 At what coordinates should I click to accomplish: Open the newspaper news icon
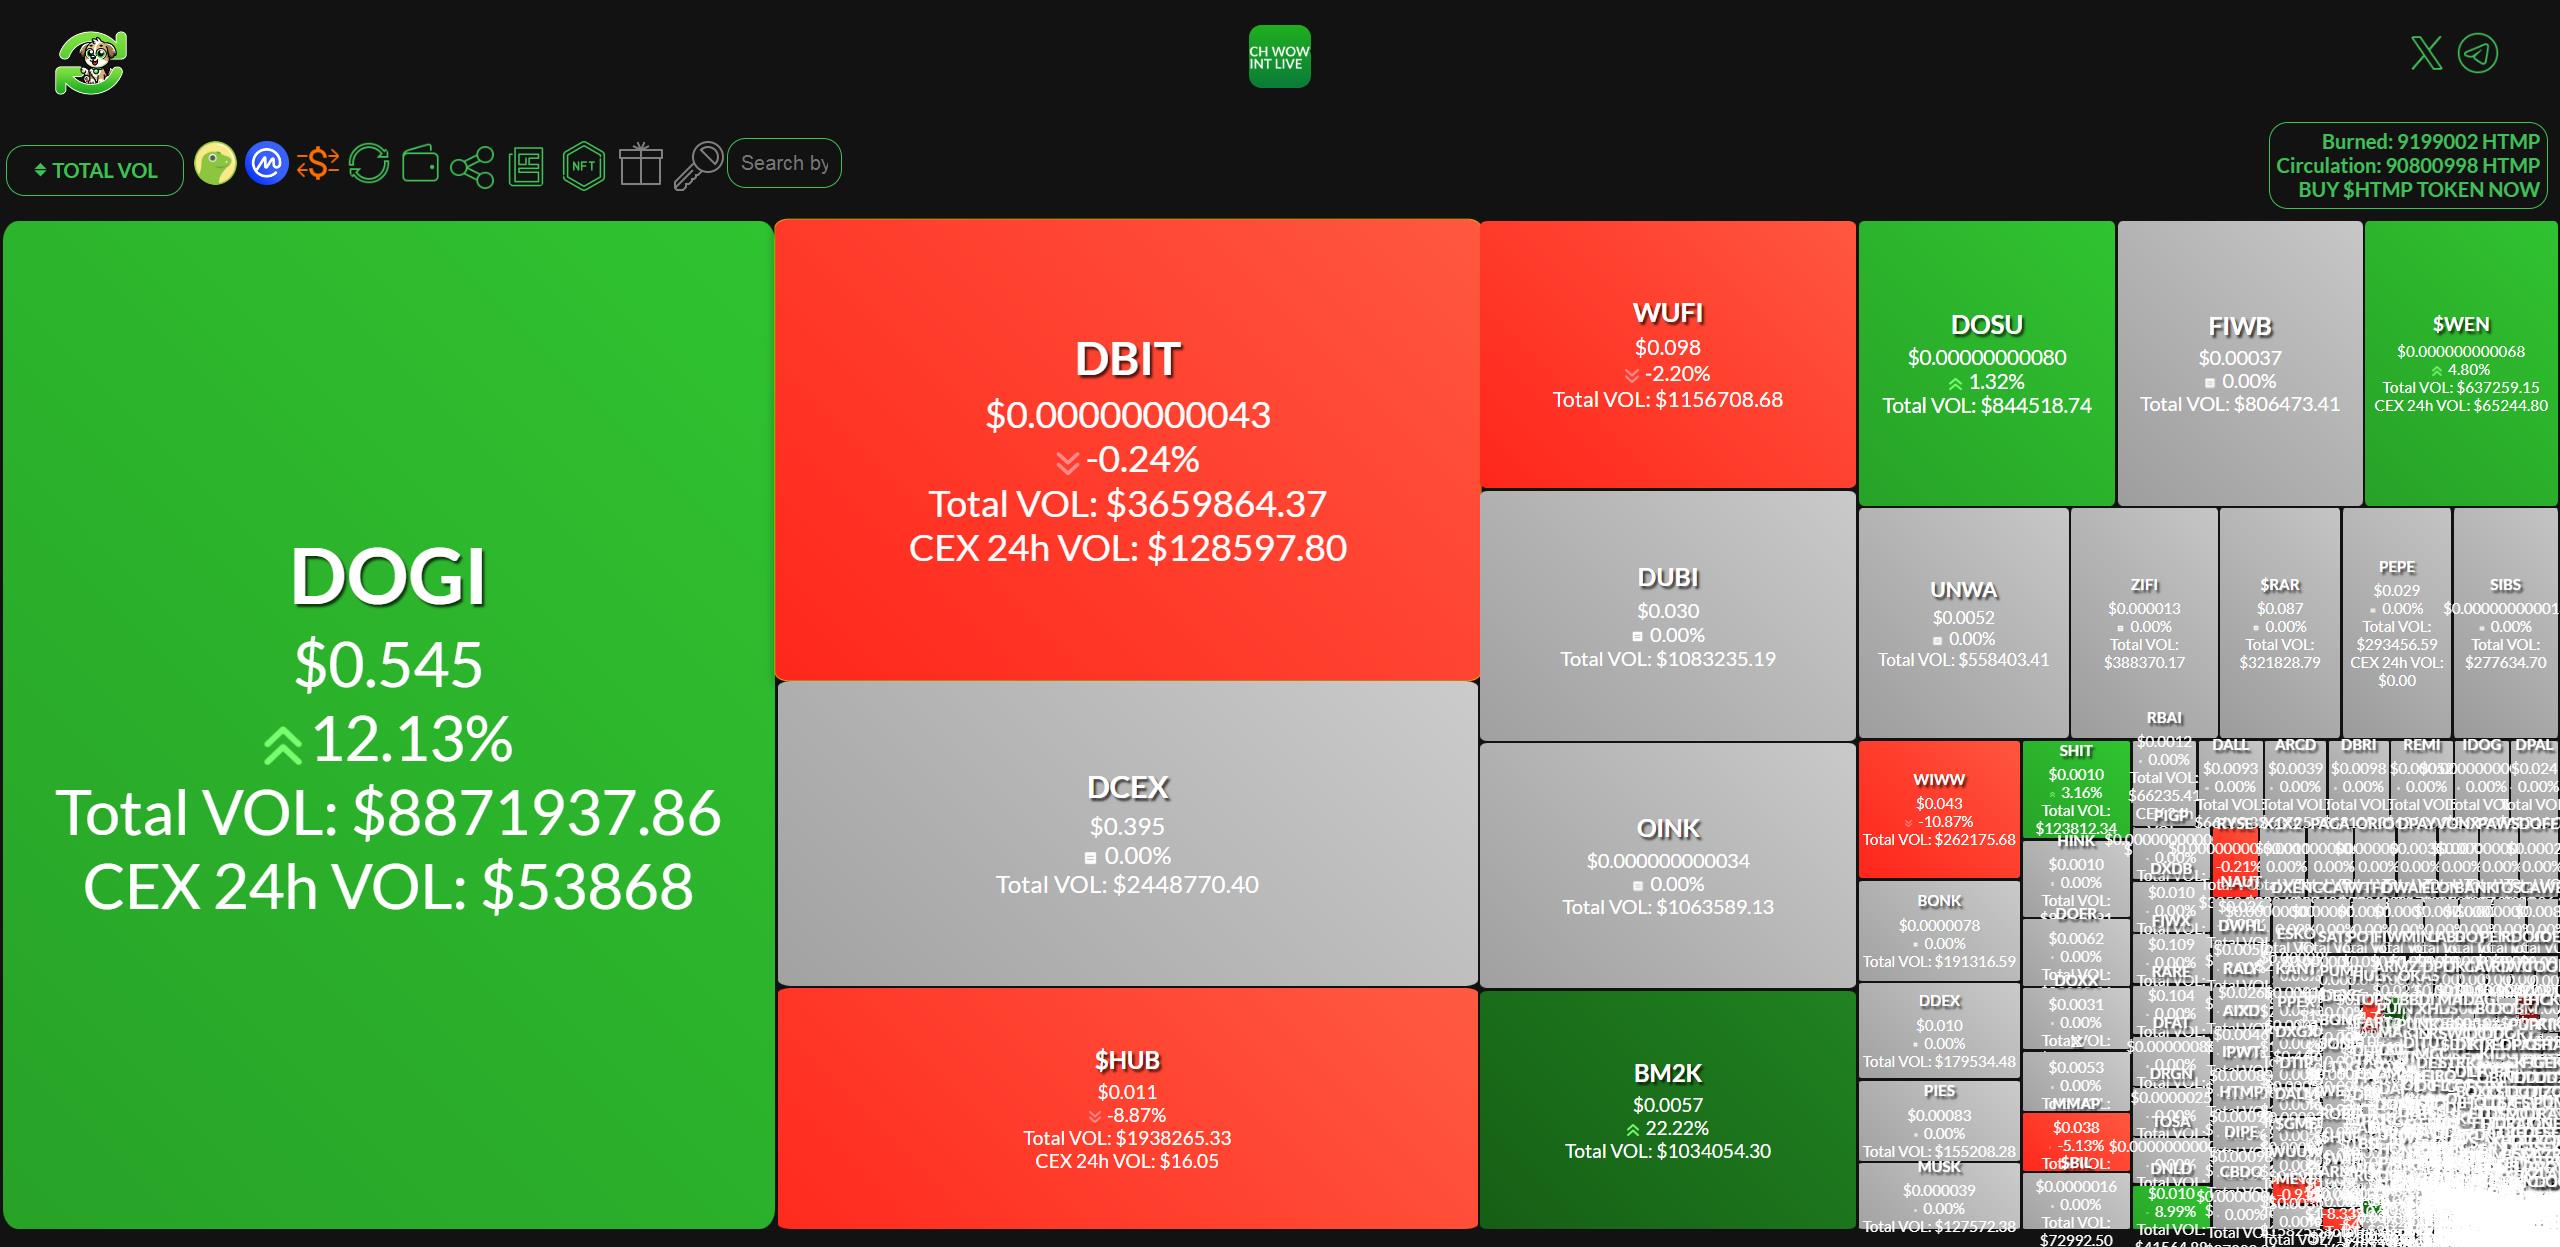click(525, 167)
